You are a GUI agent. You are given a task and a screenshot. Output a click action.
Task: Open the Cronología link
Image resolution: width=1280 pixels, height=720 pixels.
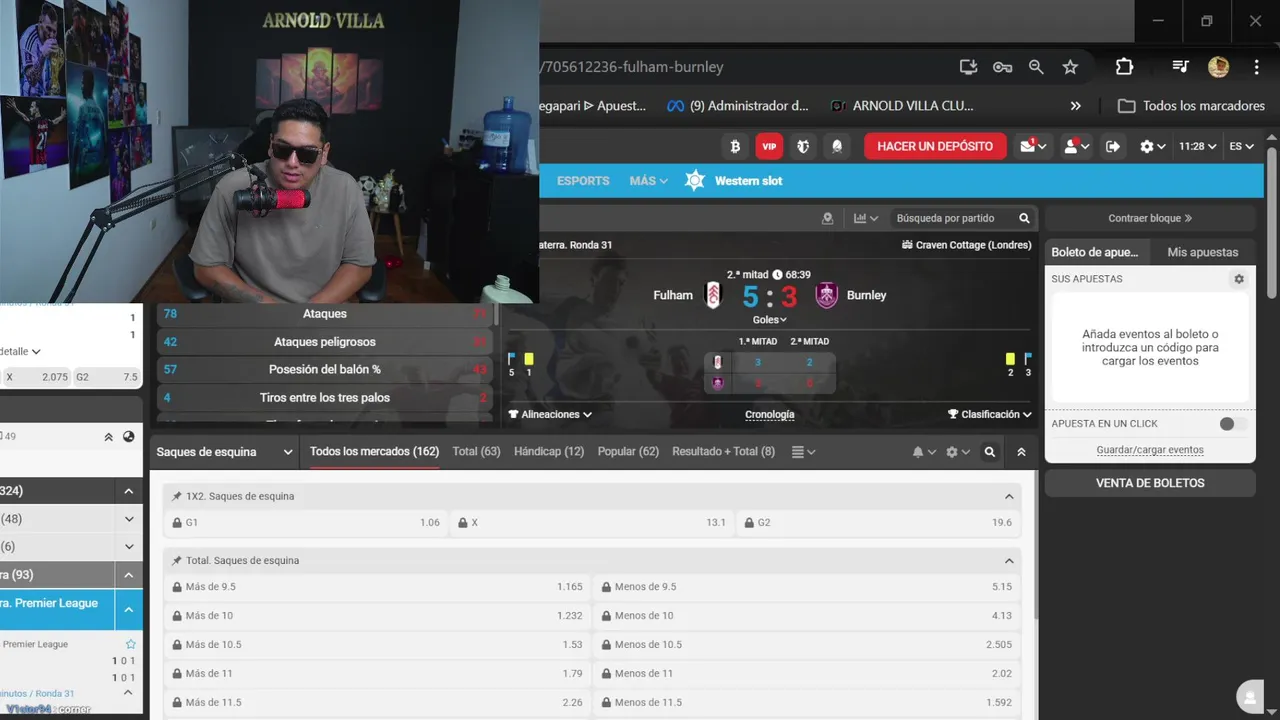pos(770,414)
